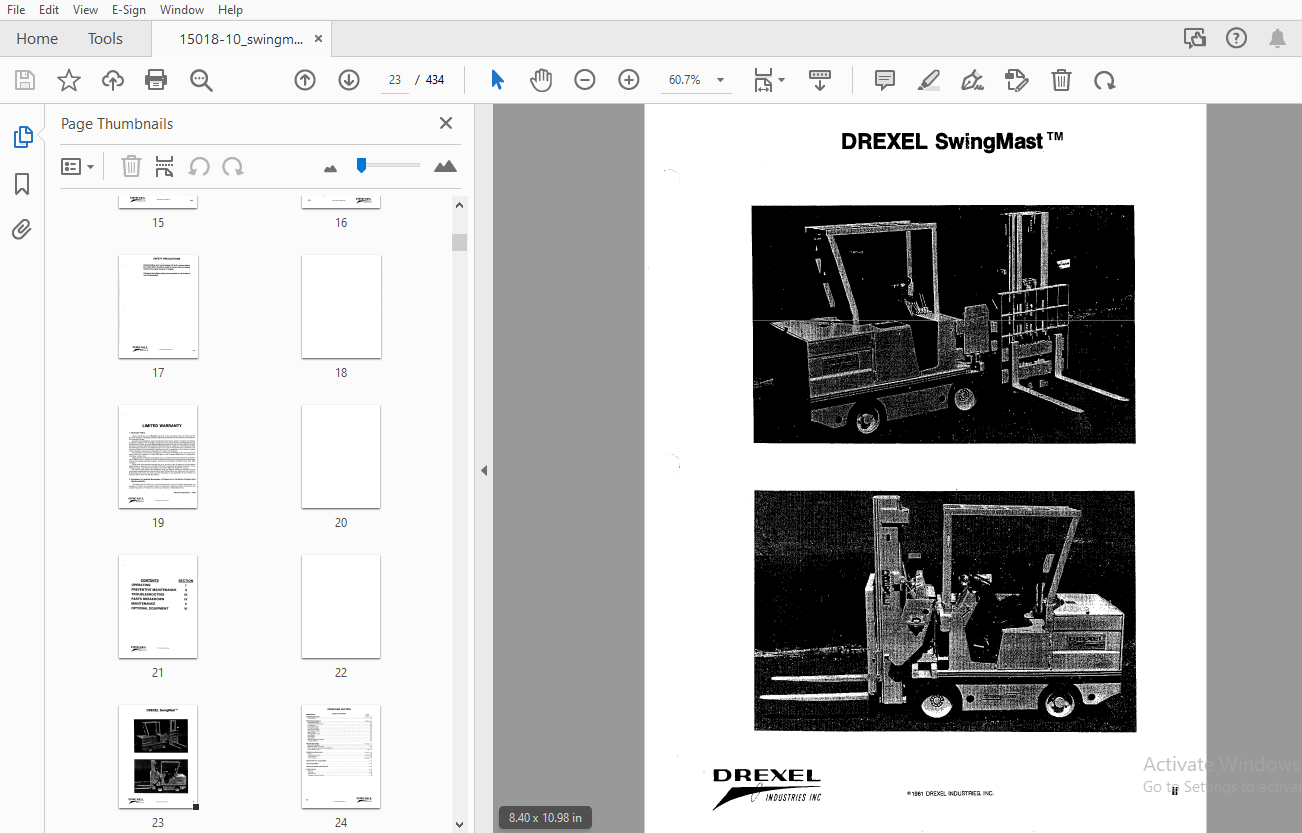The image size is (1302, 833).
Task: Switch to the Tools tab
Action: (105, 39)
